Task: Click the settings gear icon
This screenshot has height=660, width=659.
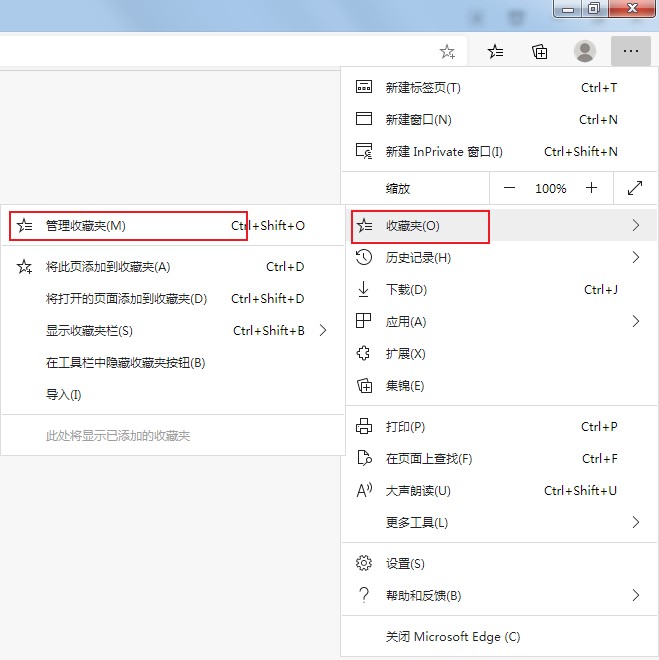Action: pyautogui.click(x=364, y=563)
